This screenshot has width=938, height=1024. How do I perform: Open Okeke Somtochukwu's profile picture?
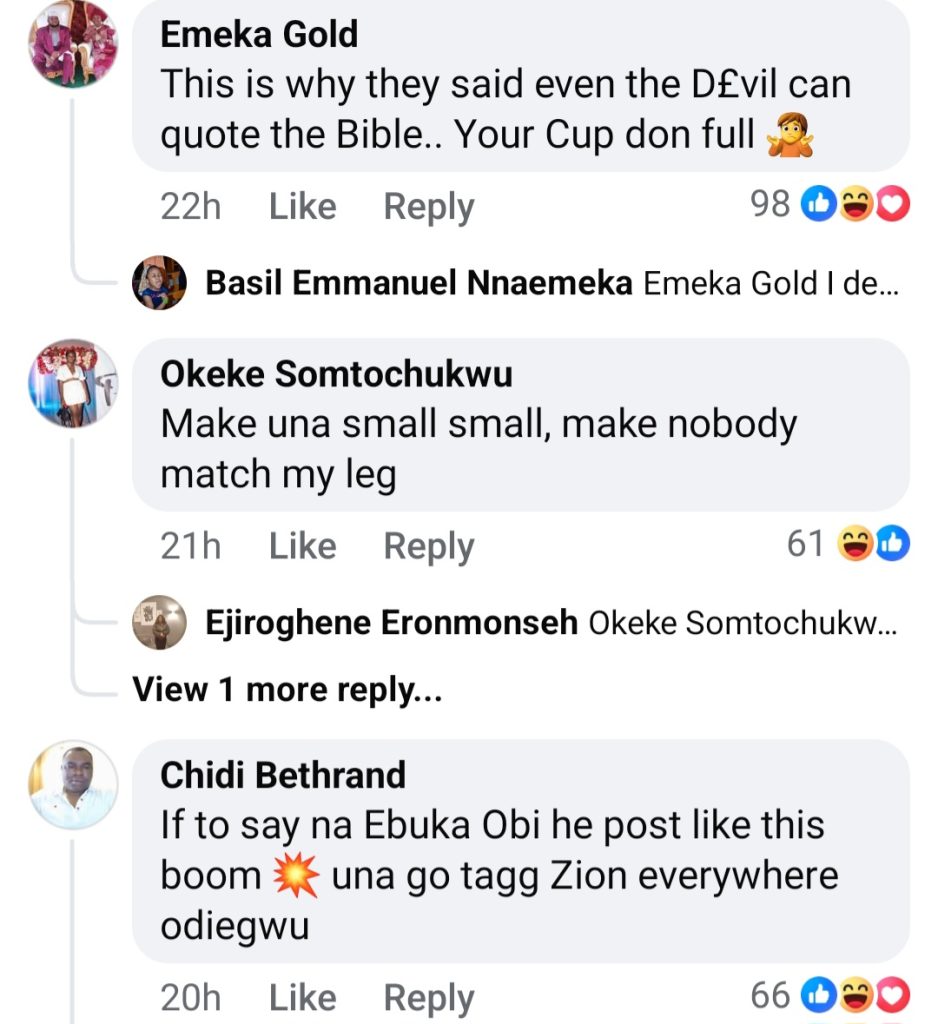[73, 383]
